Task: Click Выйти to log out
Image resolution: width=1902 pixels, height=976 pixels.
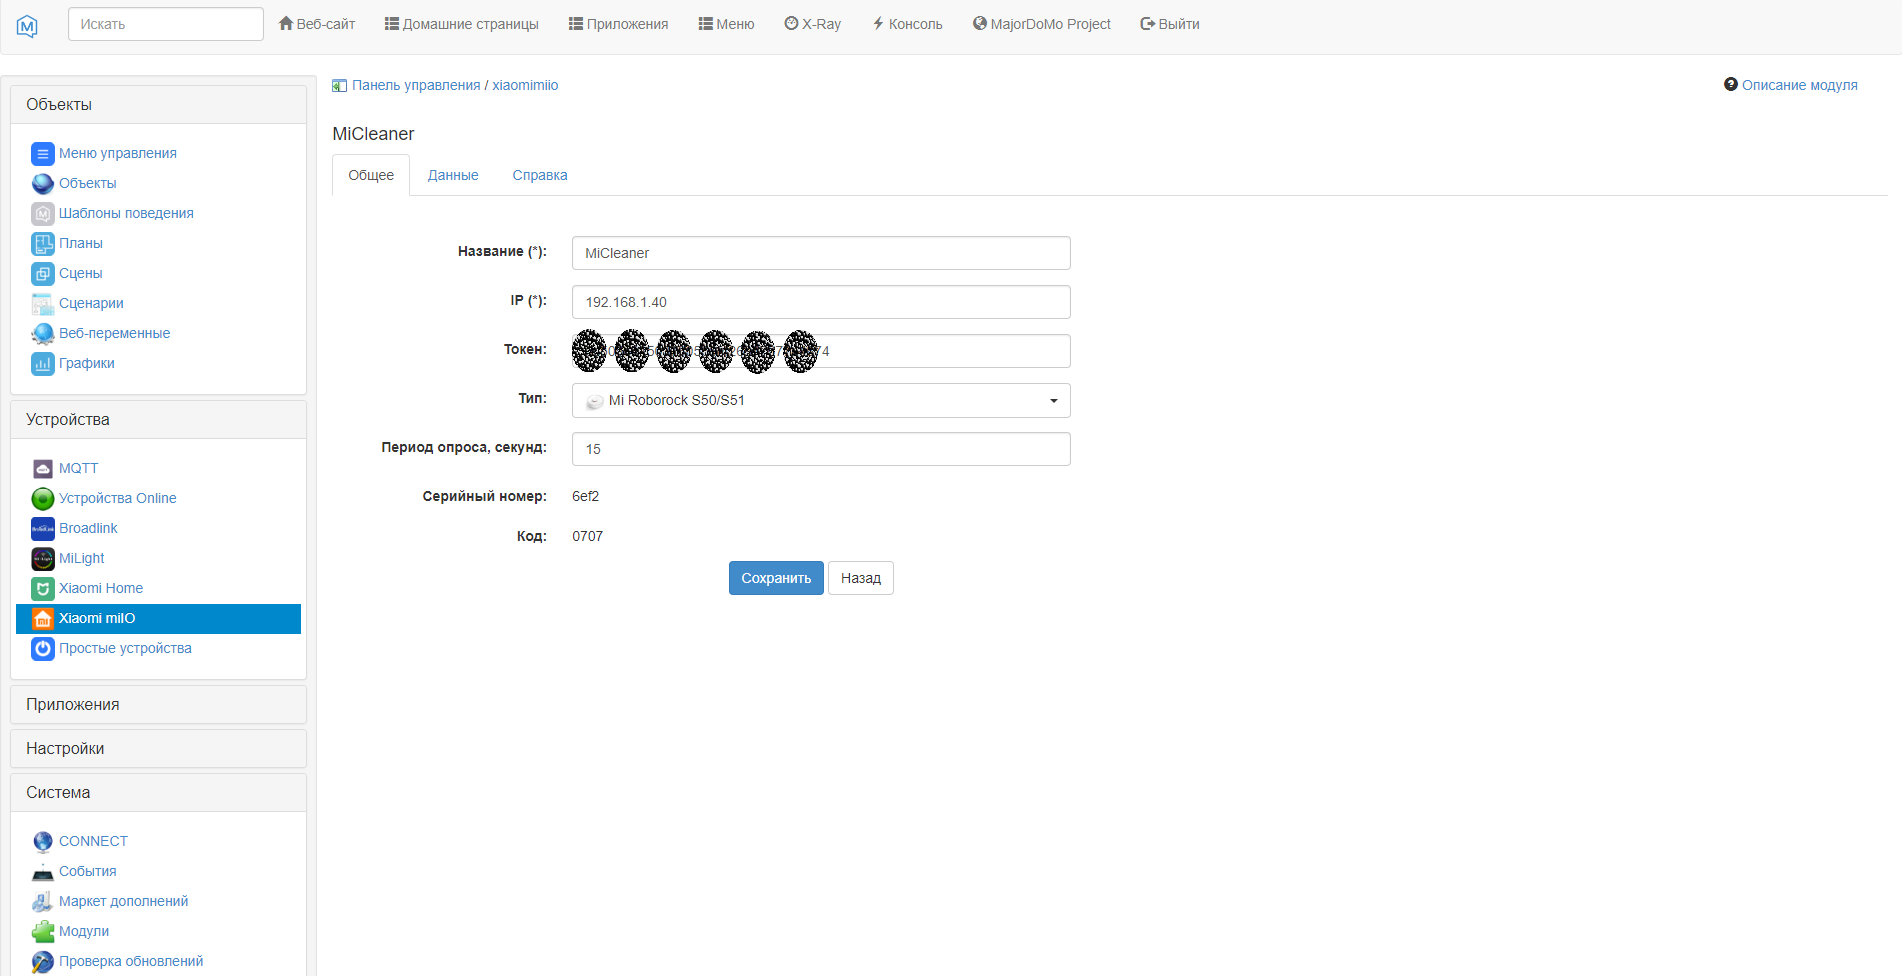Action: [1170, 24]
